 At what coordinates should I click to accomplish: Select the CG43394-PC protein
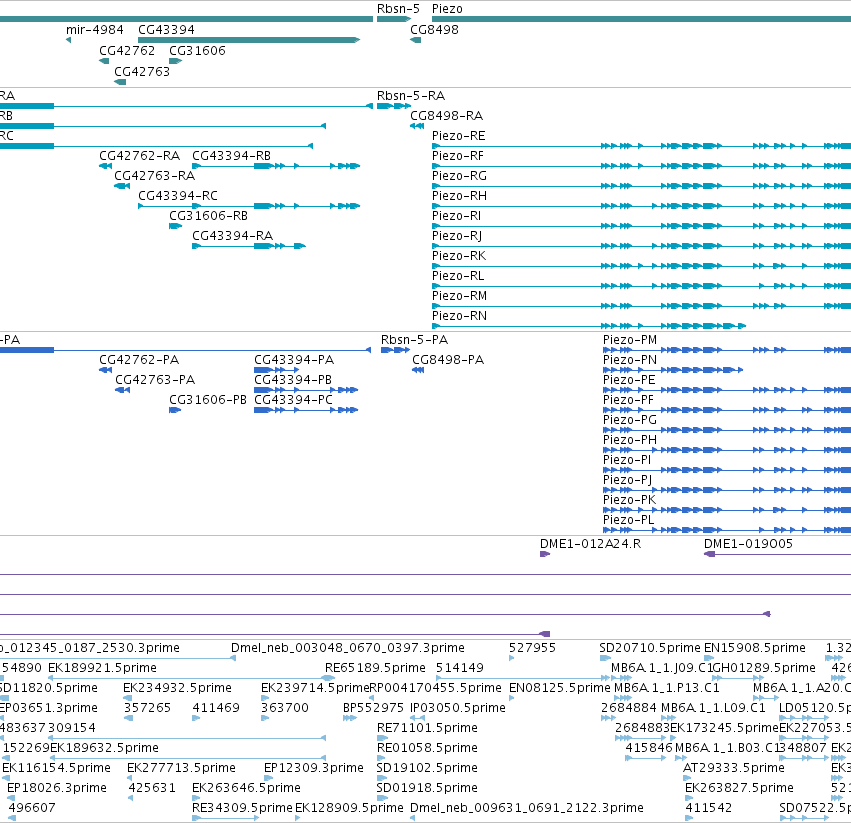(293, 400)
